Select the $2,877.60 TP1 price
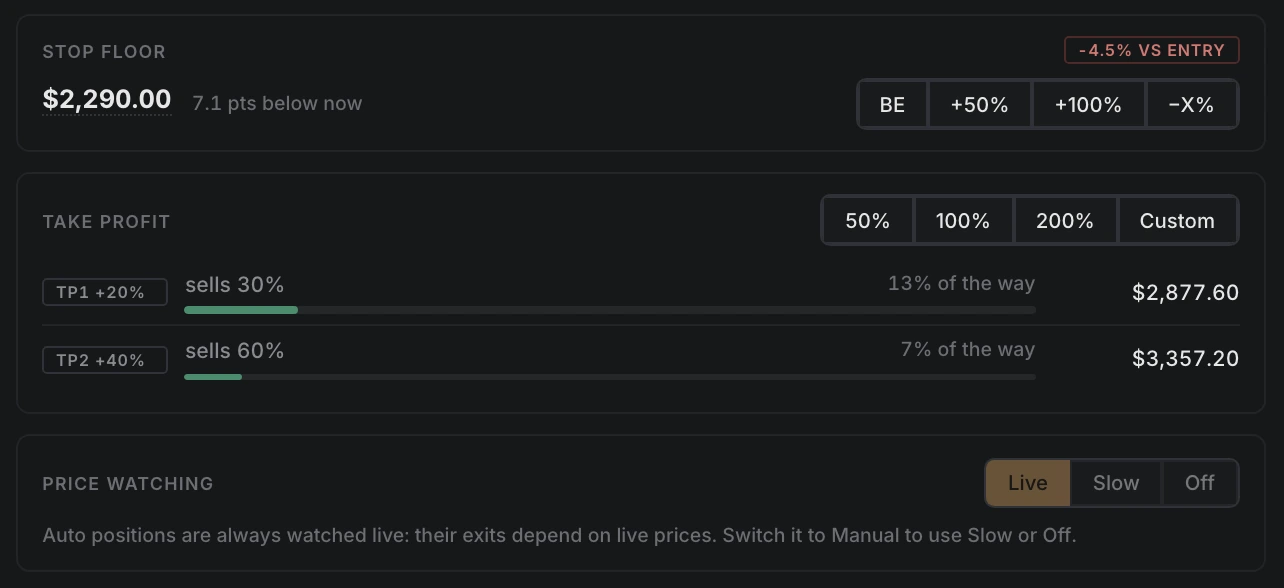 (x=1185, y=292)
